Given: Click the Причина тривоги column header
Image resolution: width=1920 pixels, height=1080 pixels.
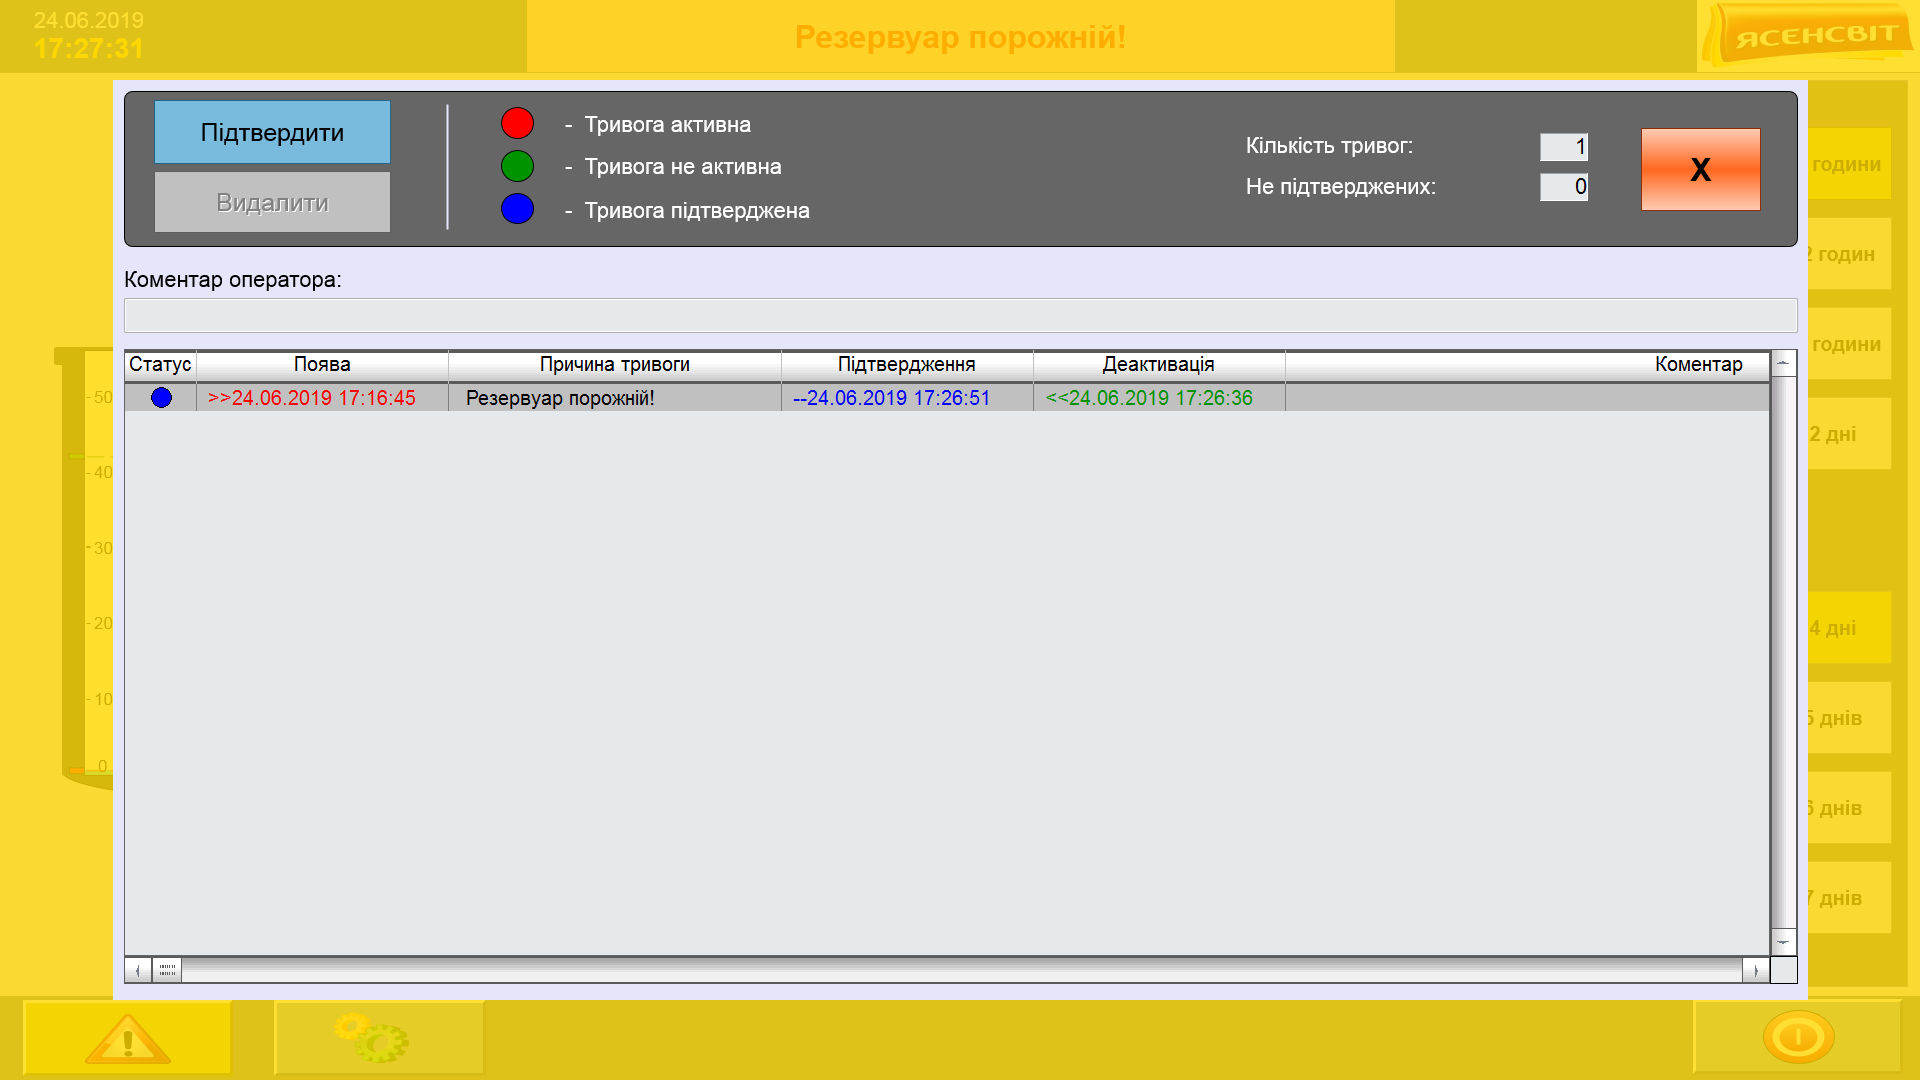Looking at the screenshot, I should pos(614,365).
